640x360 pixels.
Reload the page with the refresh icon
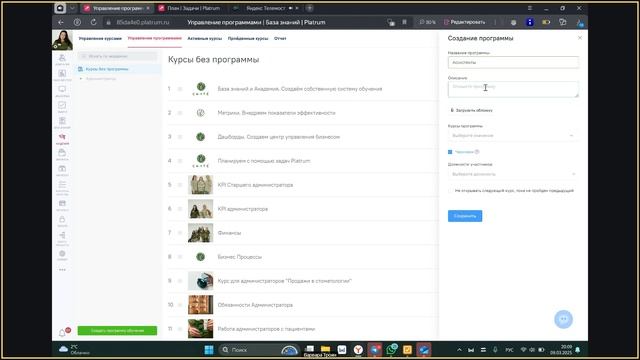coord(93,22)
